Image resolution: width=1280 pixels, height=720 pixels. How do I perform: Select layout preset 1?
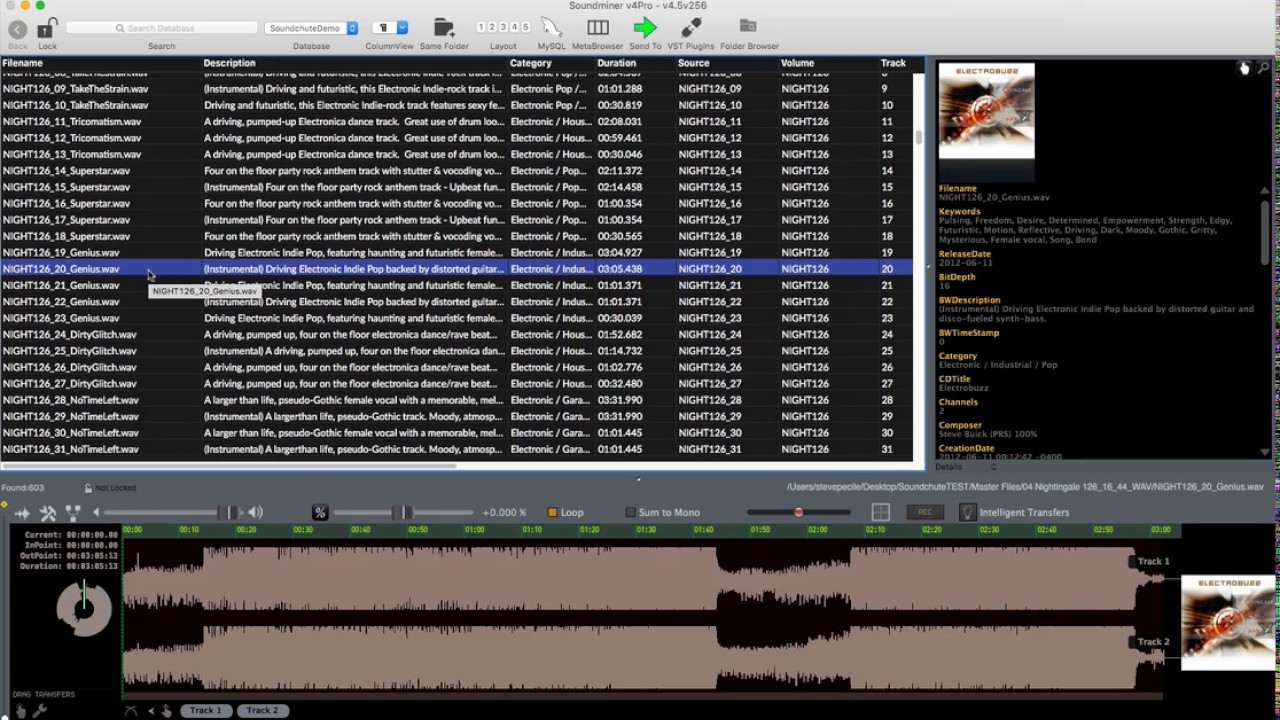pyautogui.click(x=481, y=27)
